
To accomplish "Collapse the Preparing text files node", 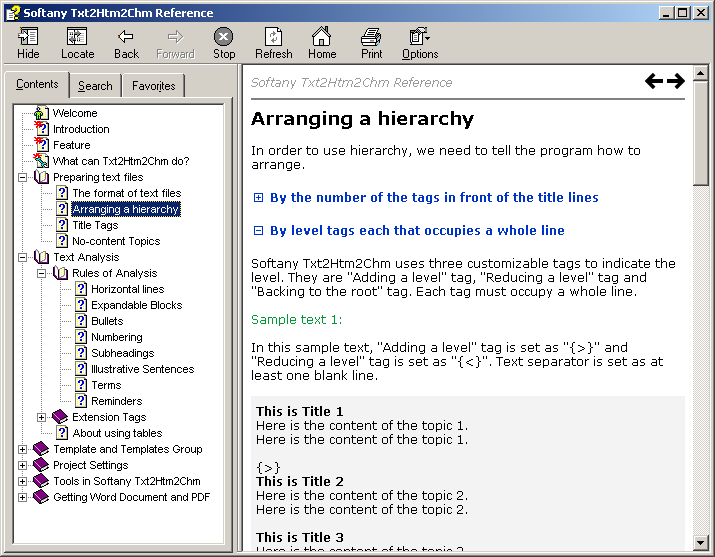I will tap(22, 177).
